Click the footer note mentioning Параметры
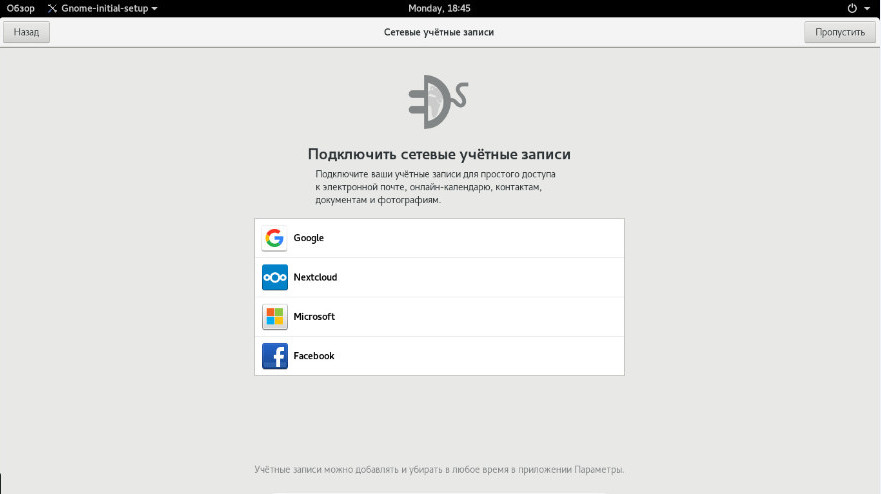Image resolution: width=881 pixels, height=494 pixels. (x=439, y=469)
